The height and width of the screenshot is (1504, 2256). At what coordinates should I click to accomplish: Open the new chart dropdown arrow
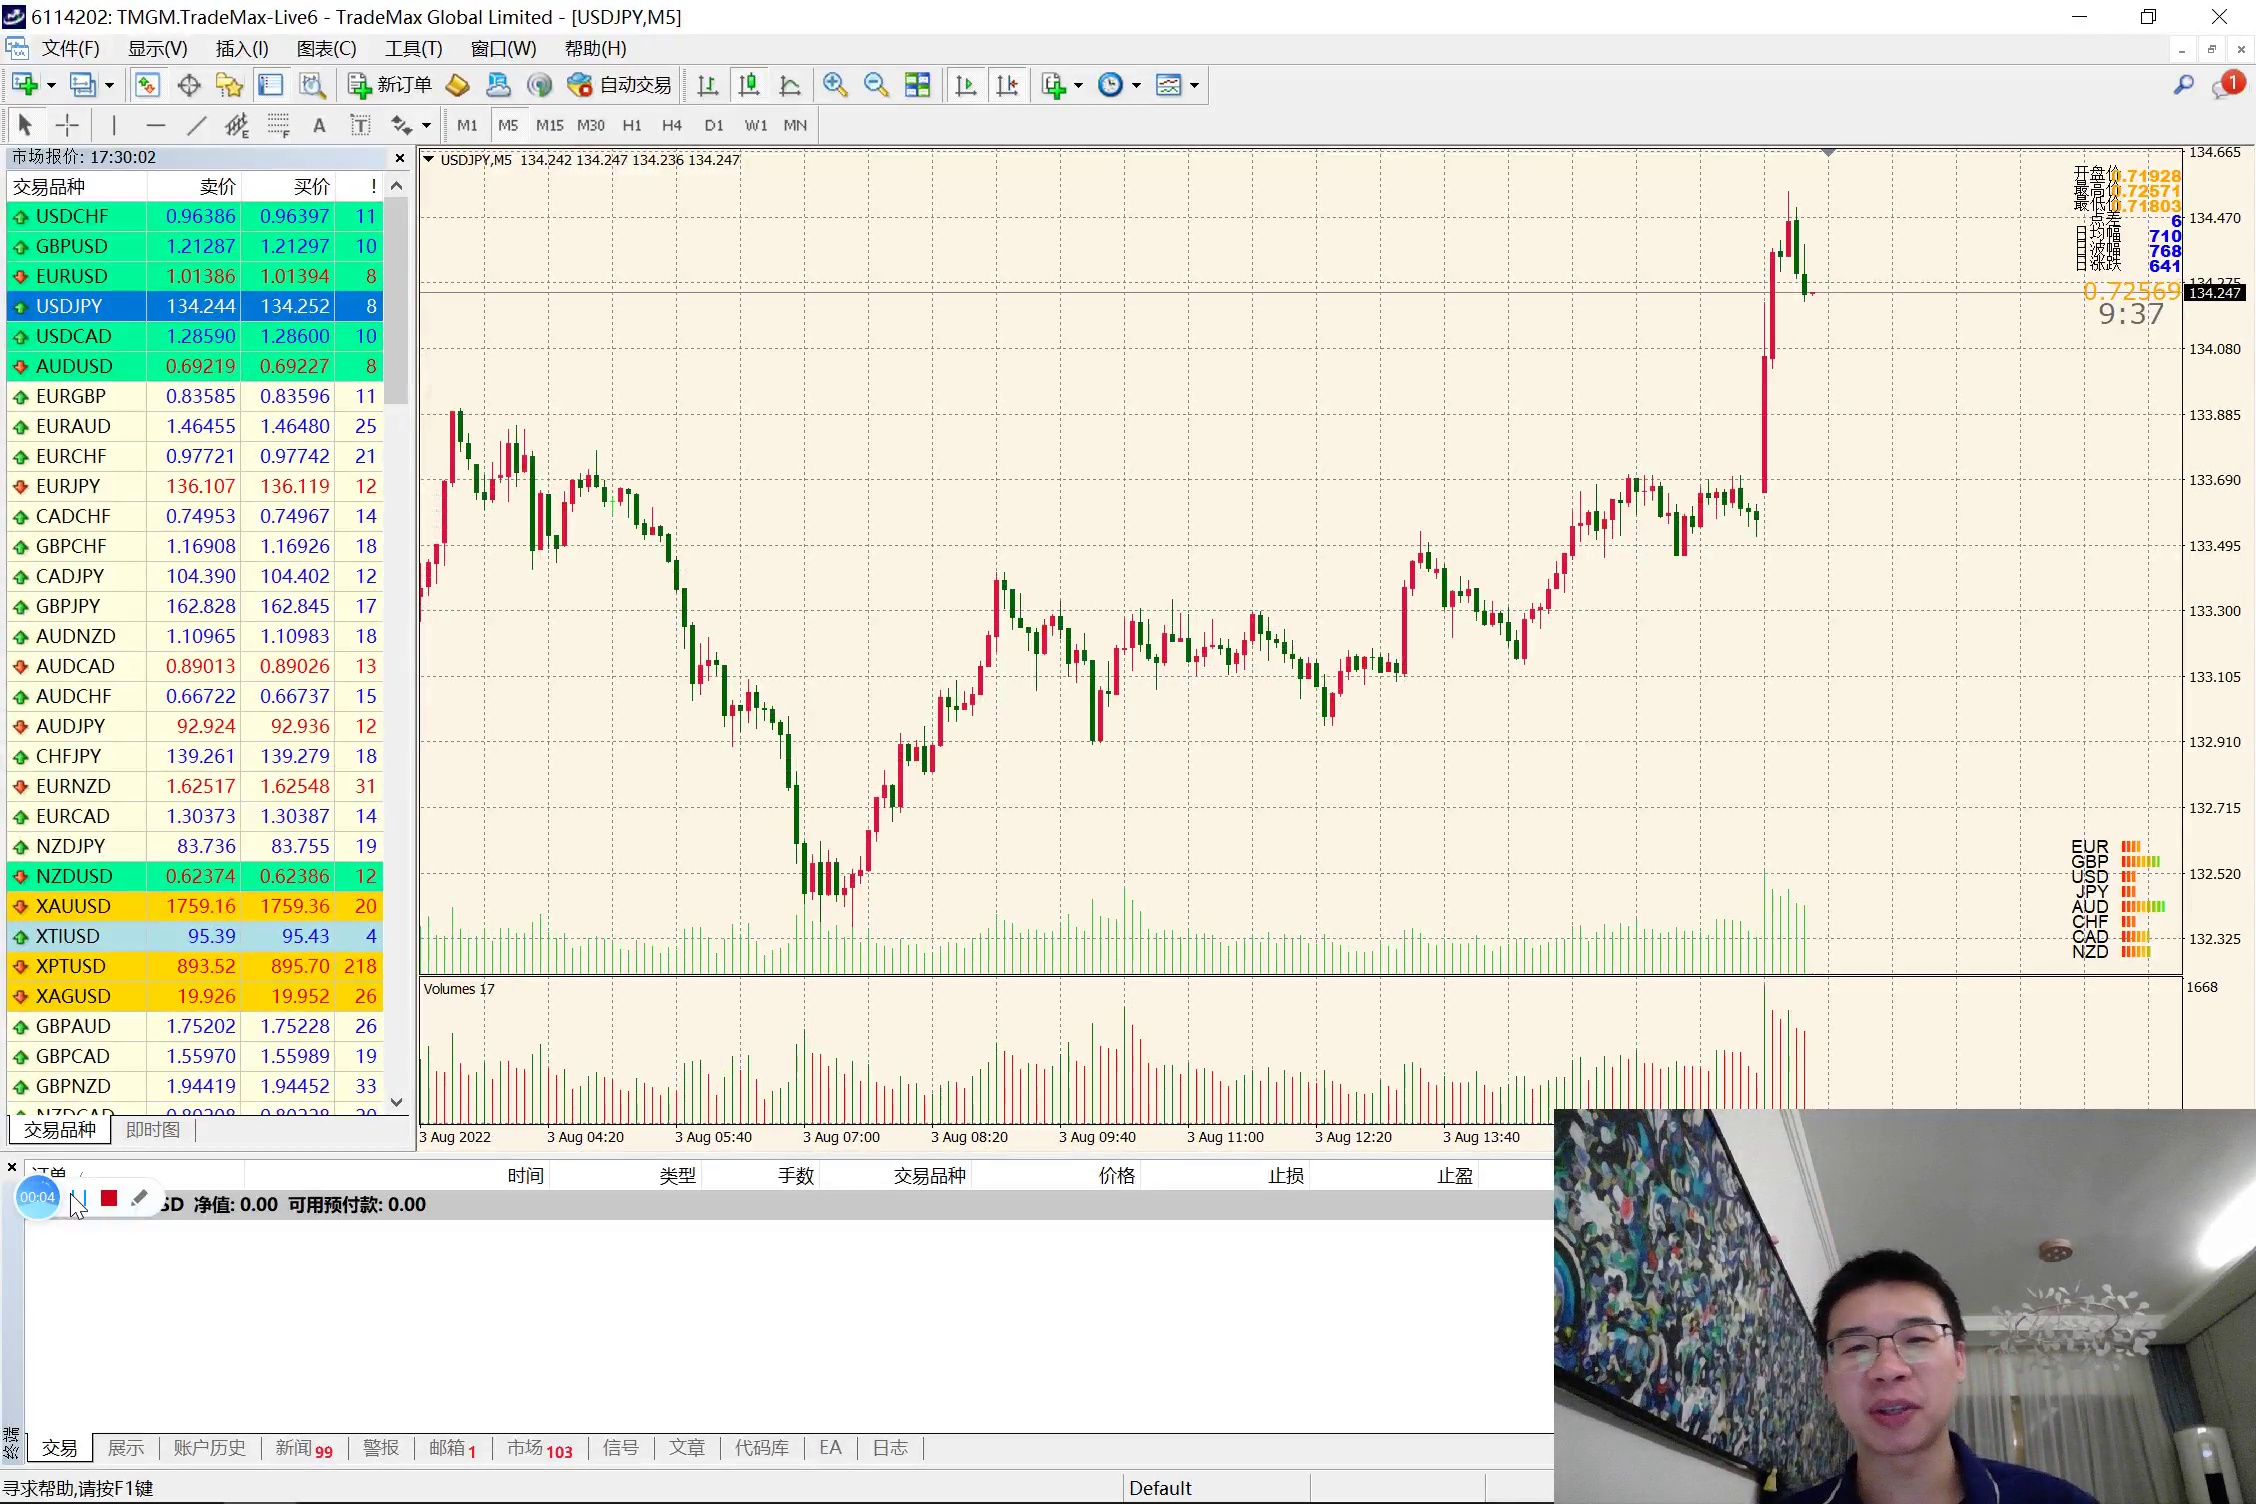click(x=51, y=85)
